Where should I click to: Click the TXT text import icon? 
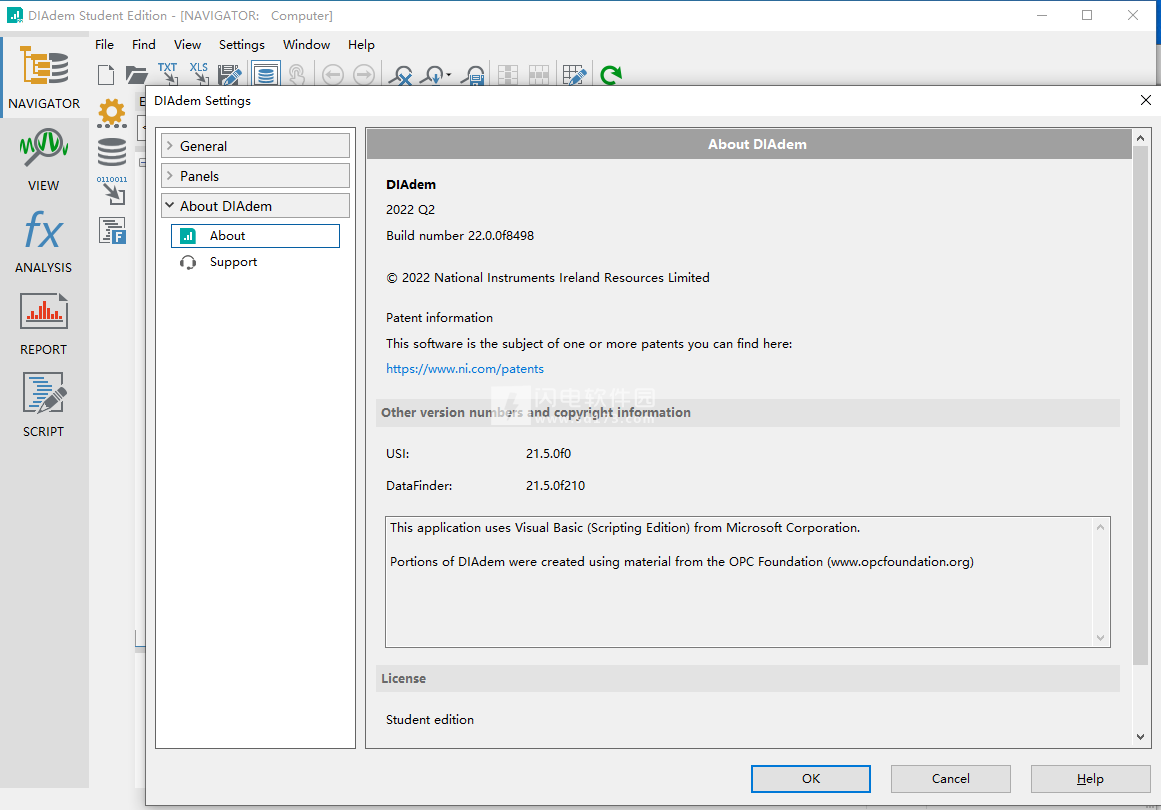point(167,73)
